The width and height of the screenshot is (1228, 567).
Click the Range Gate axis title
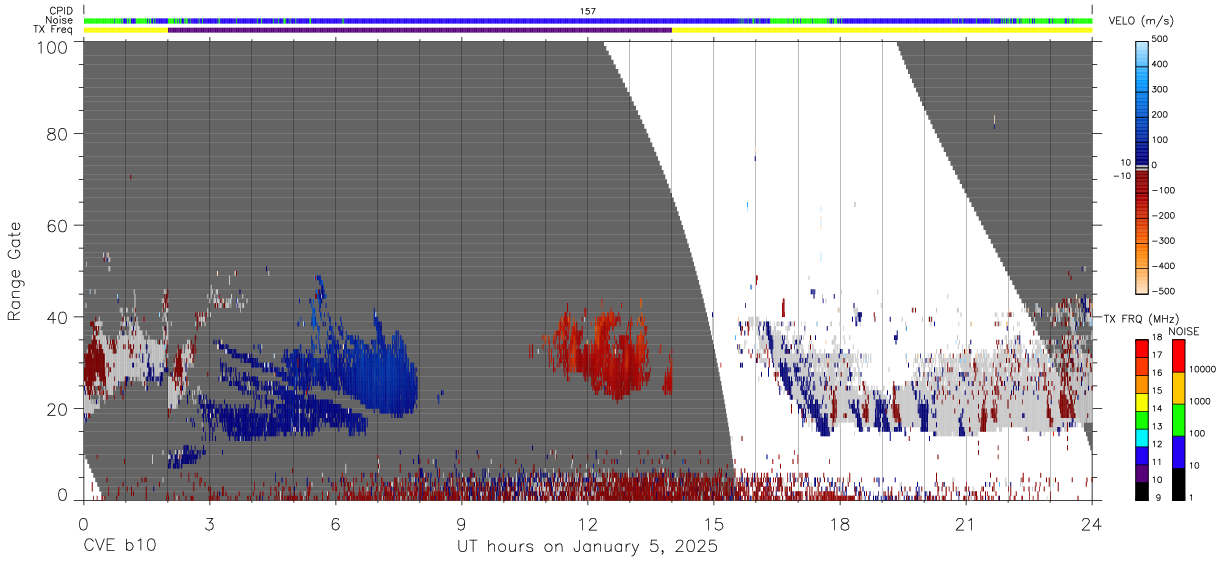[15, 273]
